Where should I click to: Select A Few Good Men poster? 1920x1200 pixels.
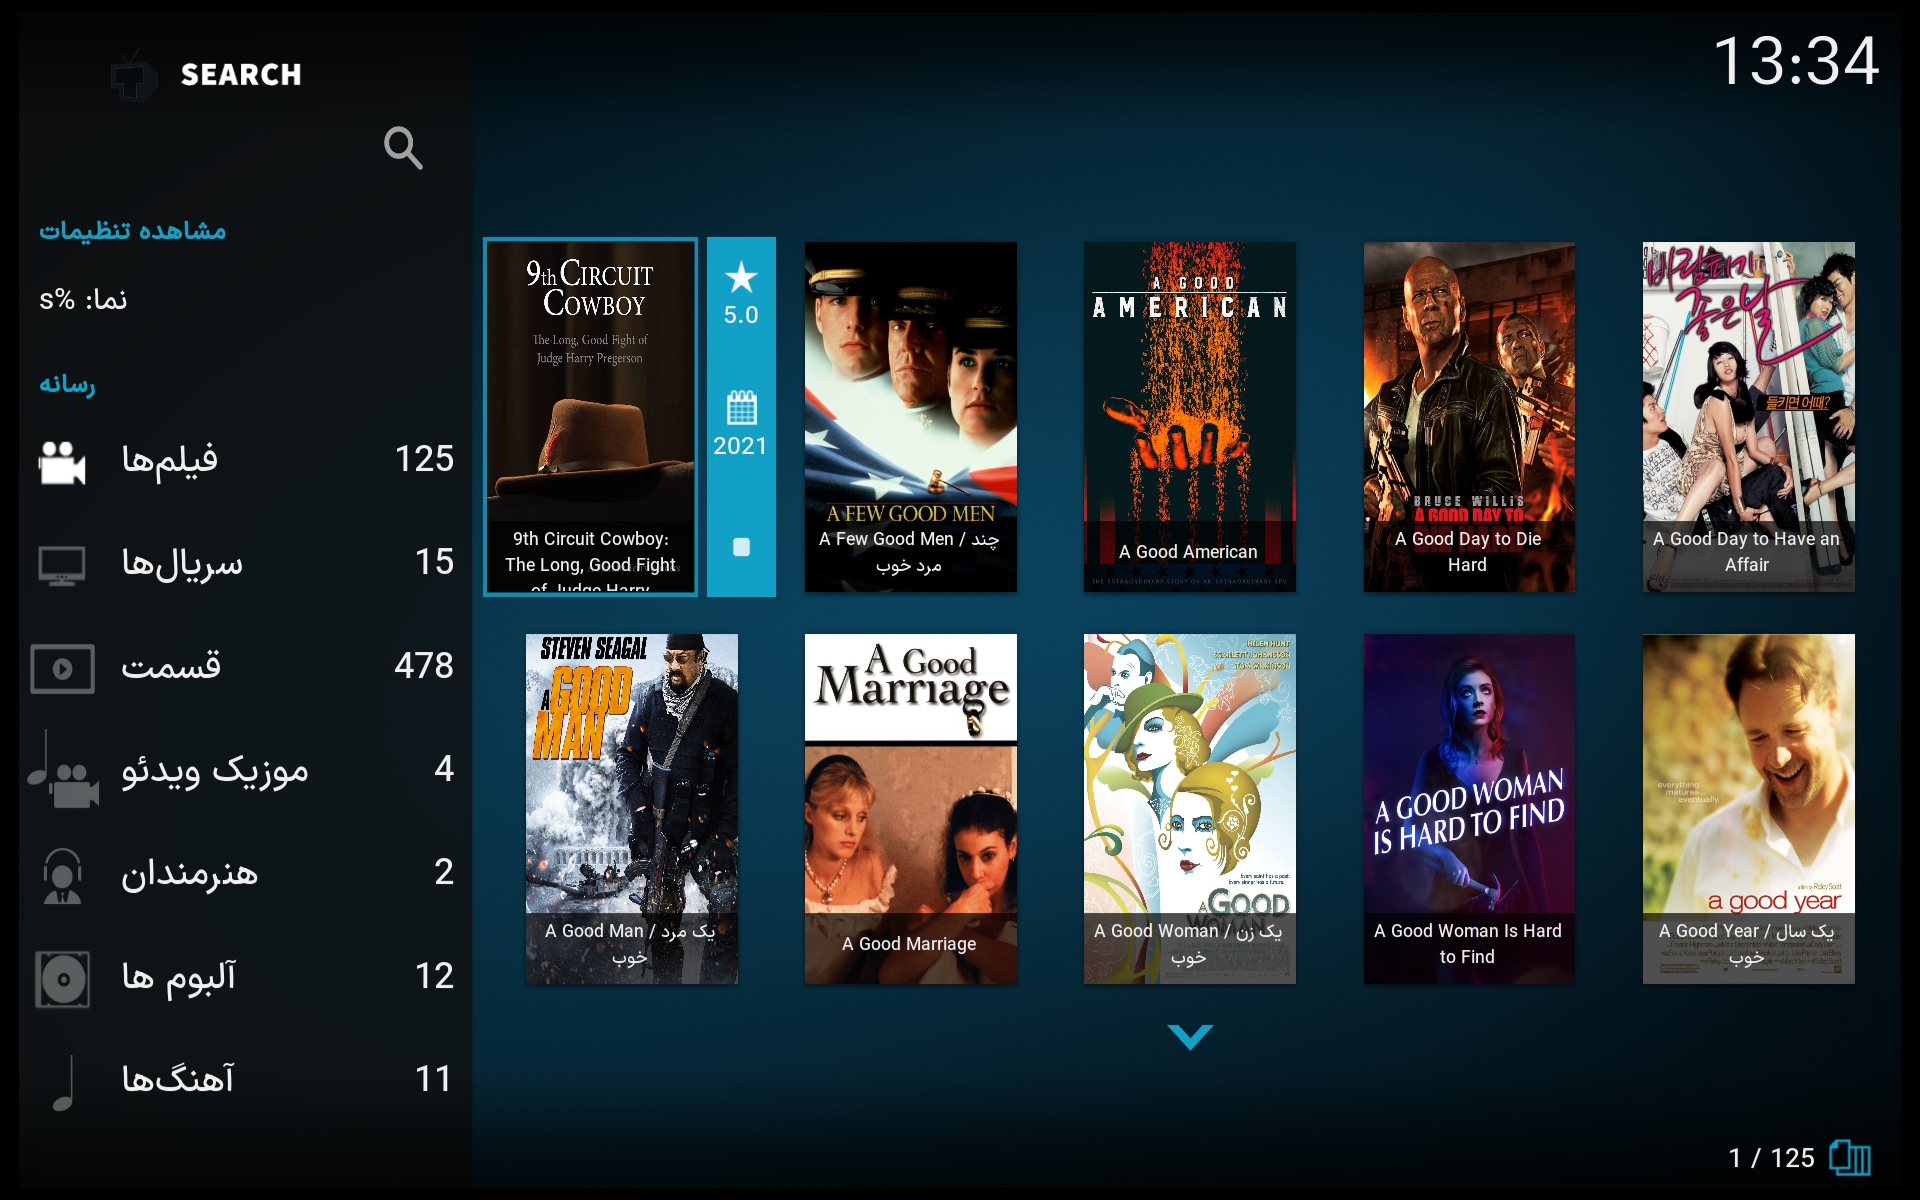coord(910,416)
